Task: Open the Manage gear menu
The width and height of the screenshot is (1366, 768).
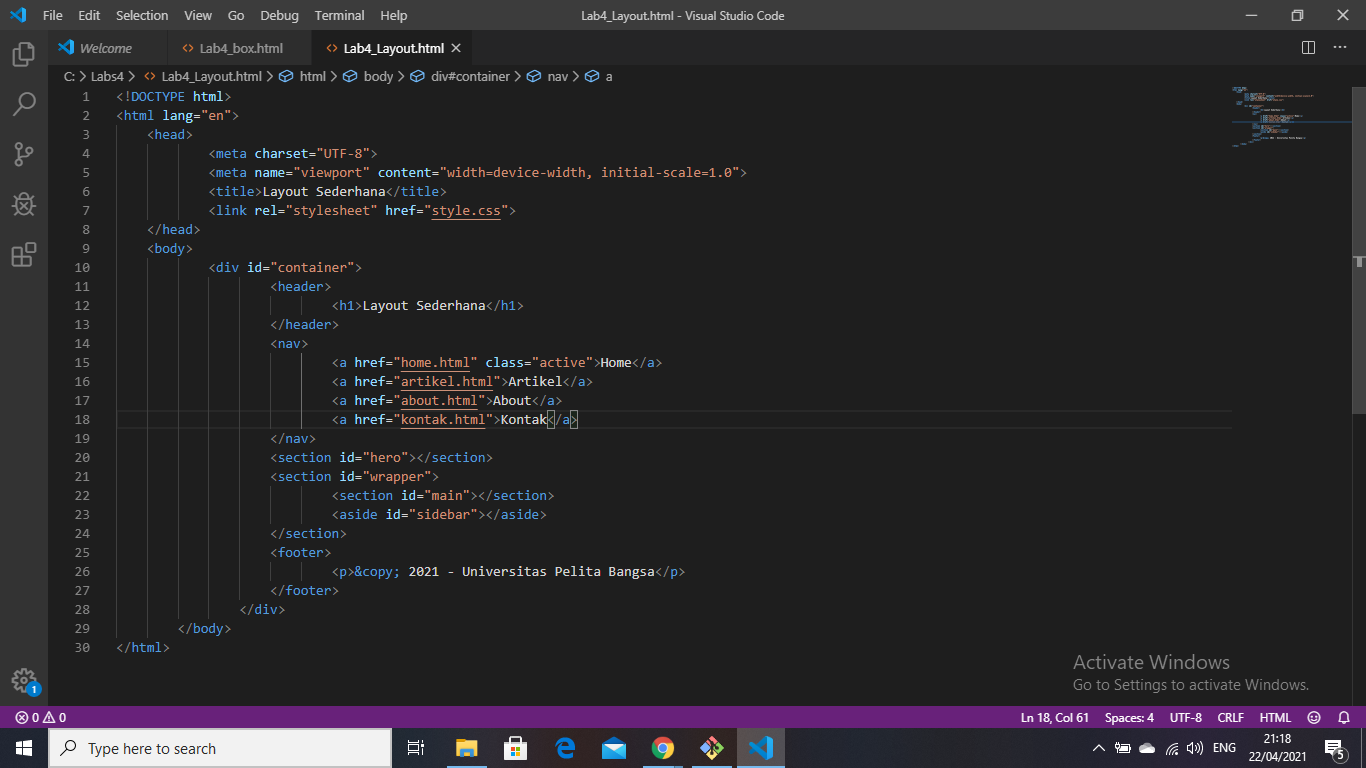Action: 22,681
